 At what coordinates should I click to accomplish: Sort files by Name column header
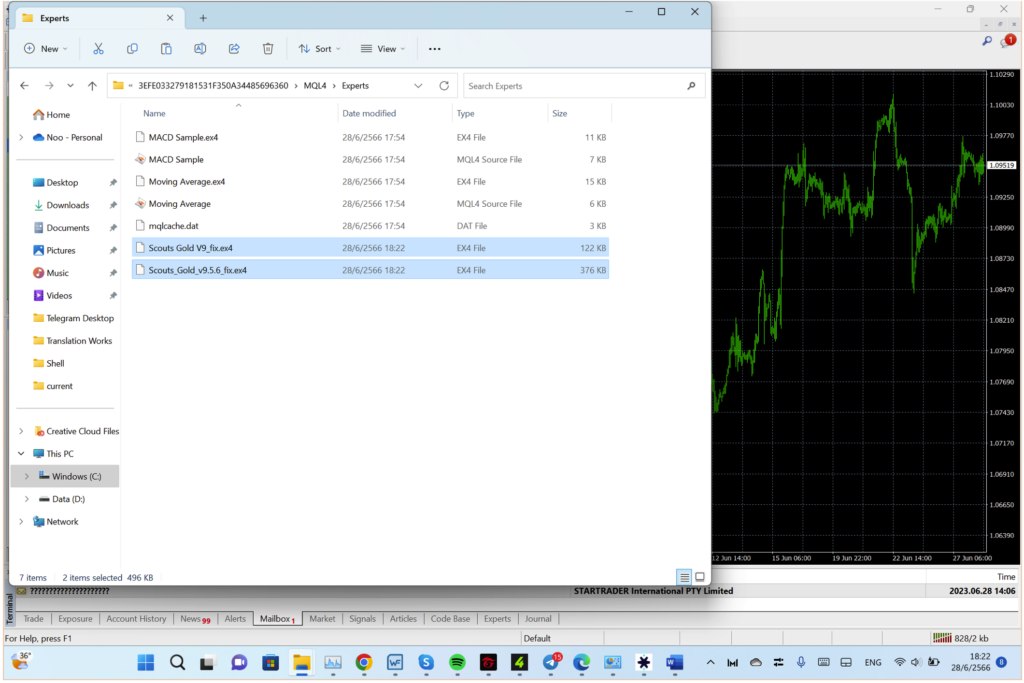(x=154, y=113)
